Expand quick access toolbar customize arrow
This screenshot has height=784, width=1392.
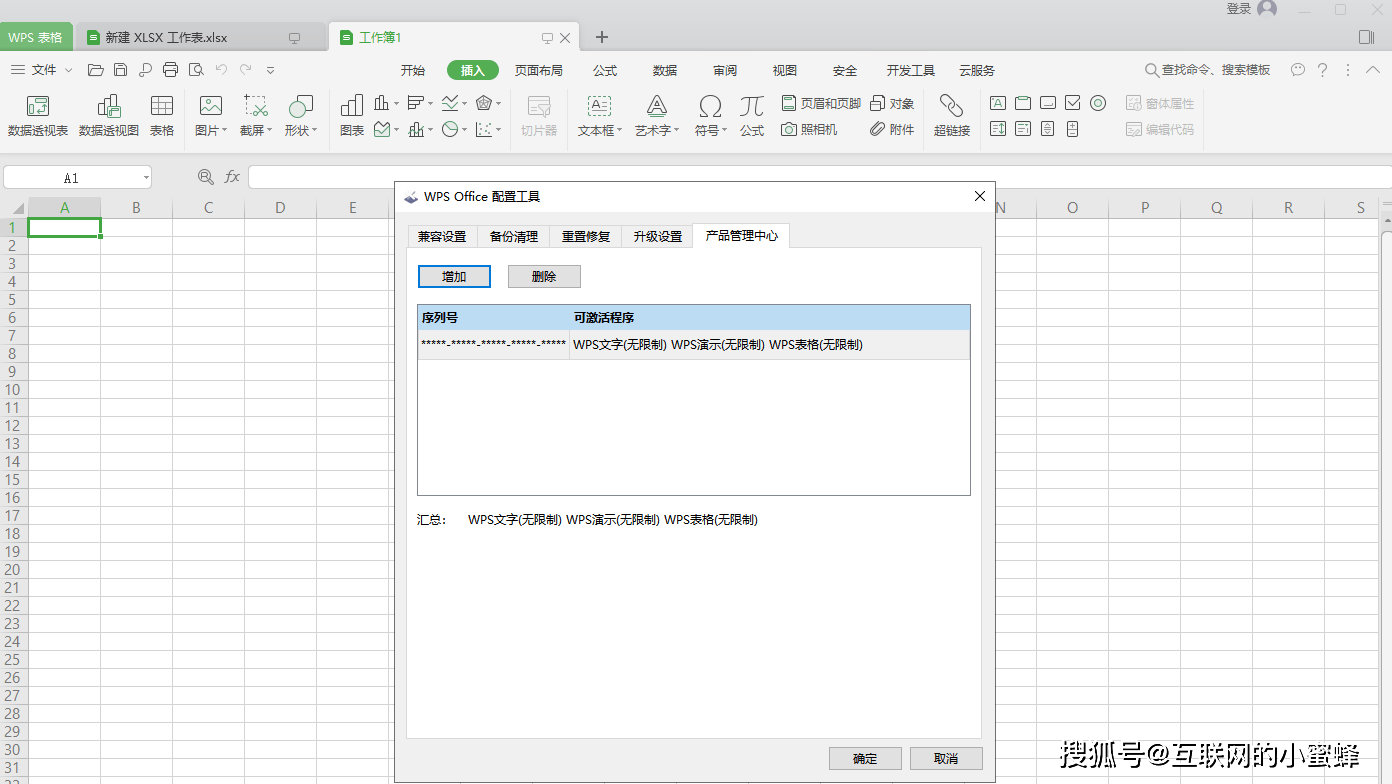[x=270, y=70]
